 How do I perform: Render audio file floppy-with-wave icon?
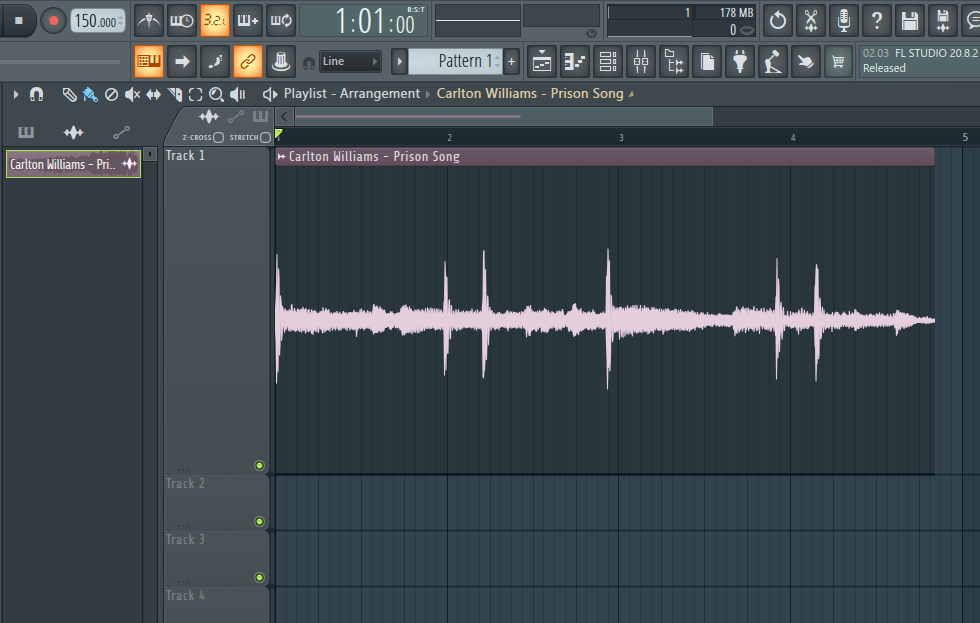pos(943,21)
